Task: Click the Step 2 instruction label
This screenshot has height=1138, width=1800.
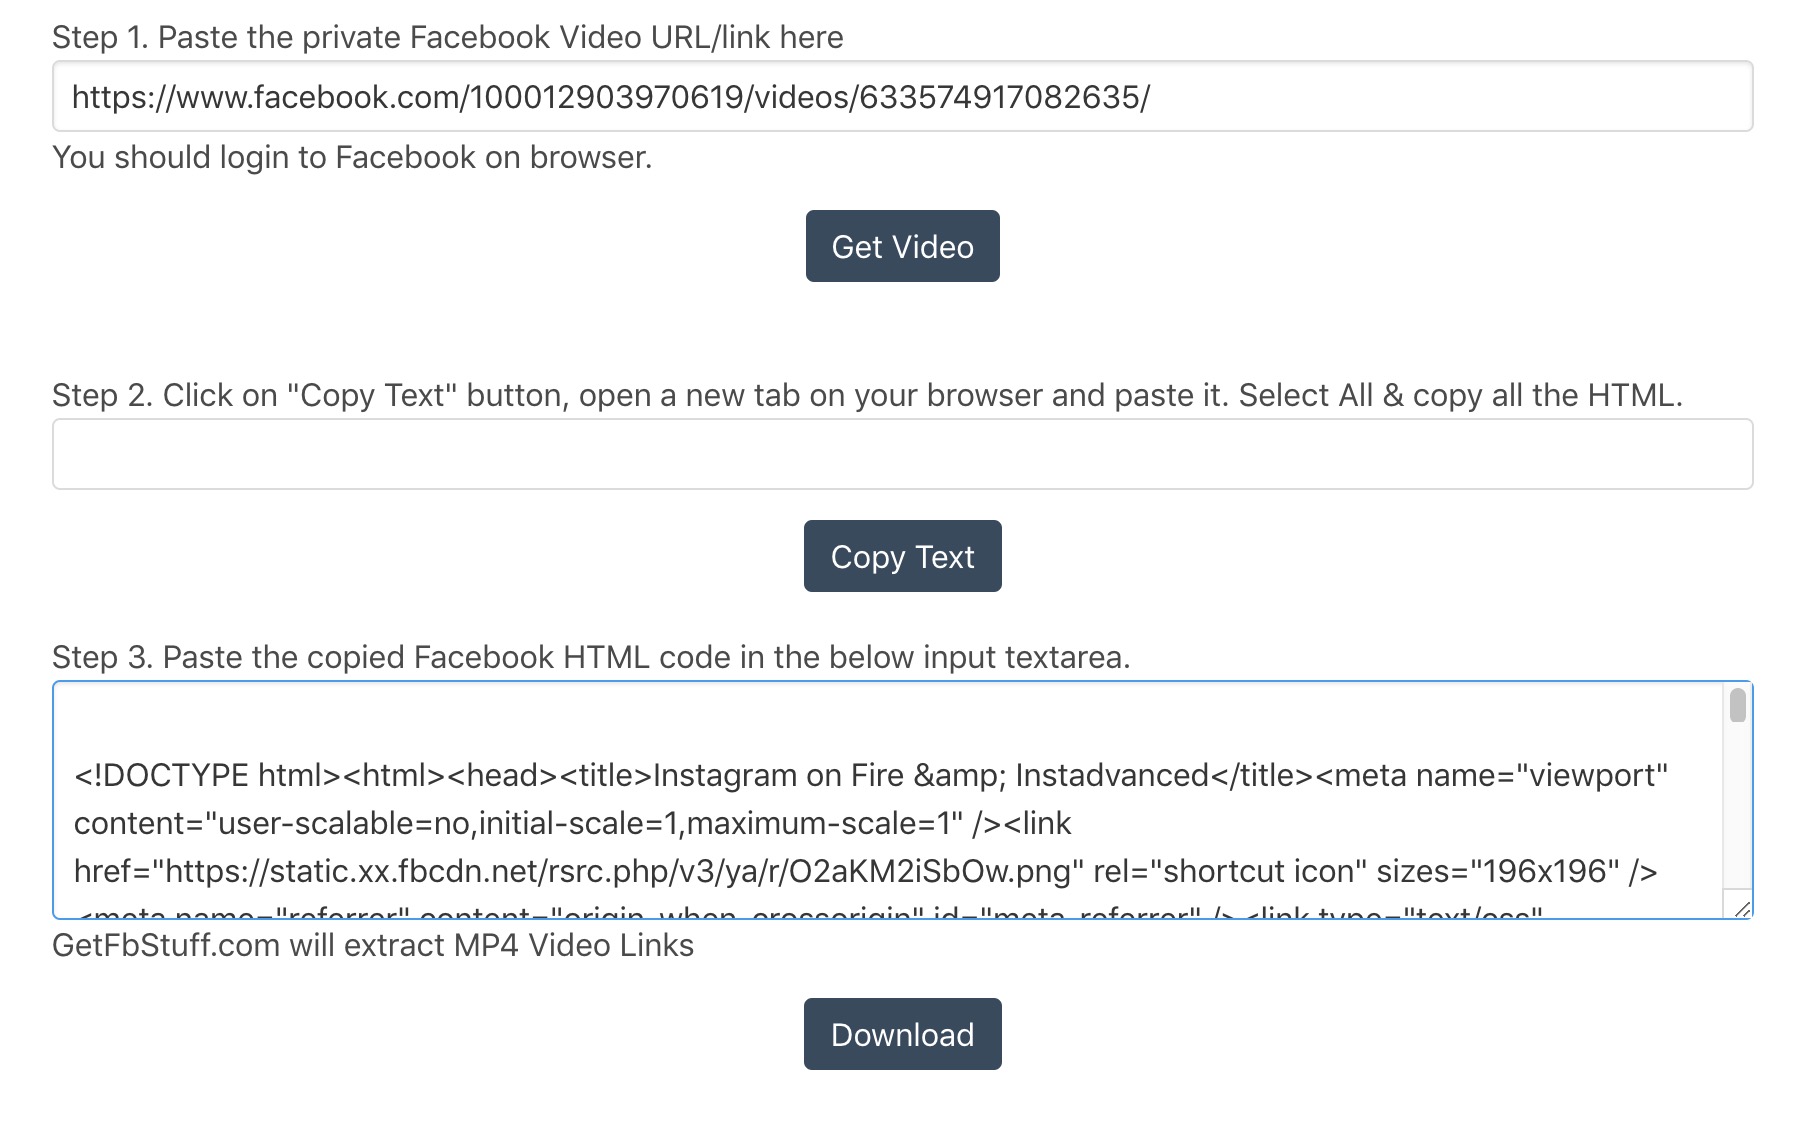Action: [x=866, y=396]
